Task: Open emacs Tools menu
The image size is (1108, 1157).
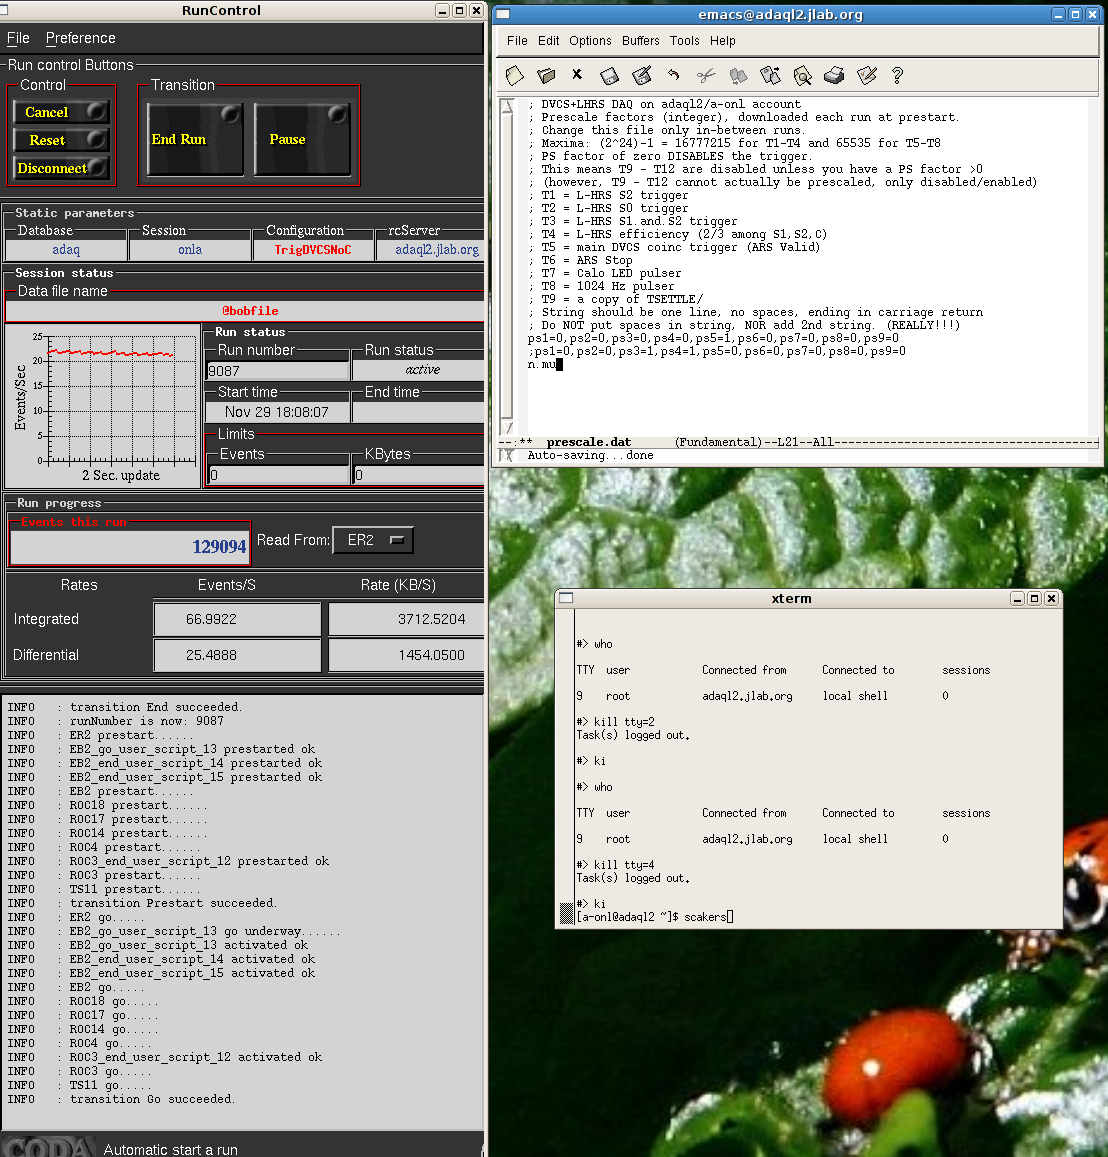Action: (x=685, y=41)
